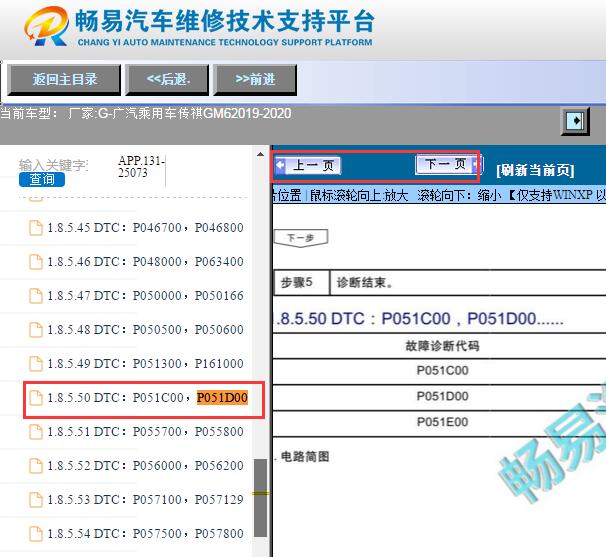Click document icon beside 1.8.5.50 entry

[x=36, y=398]
